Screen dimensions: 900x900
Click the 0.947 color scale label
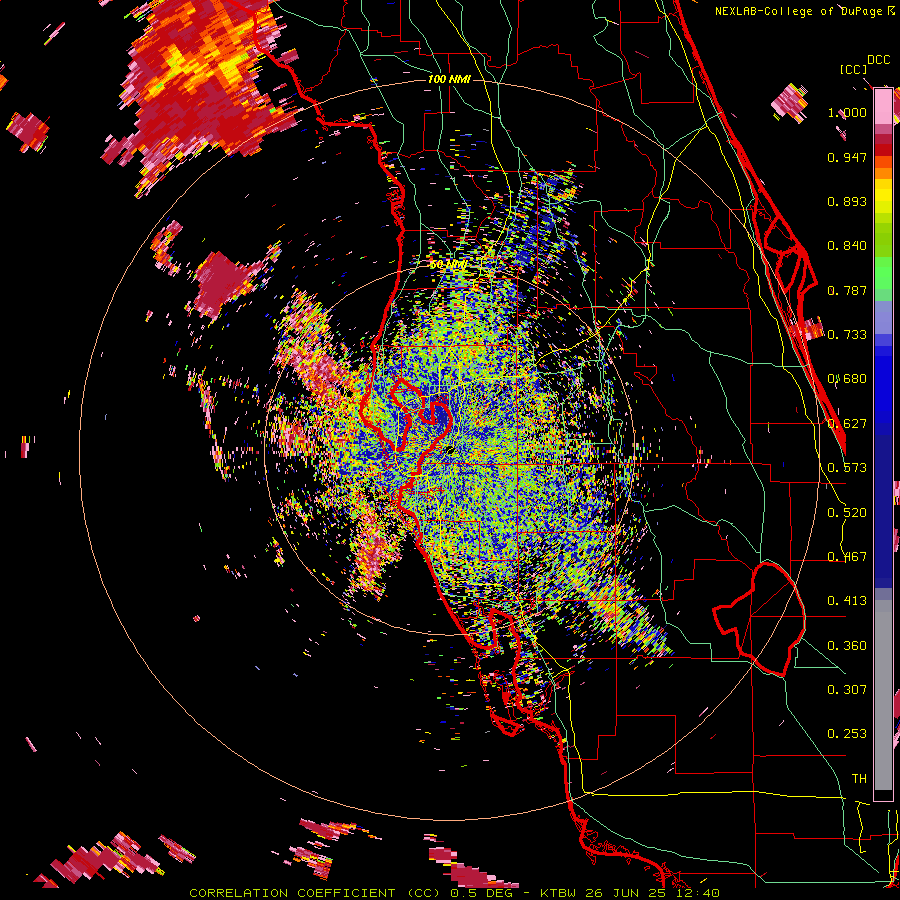click(847, 157)
